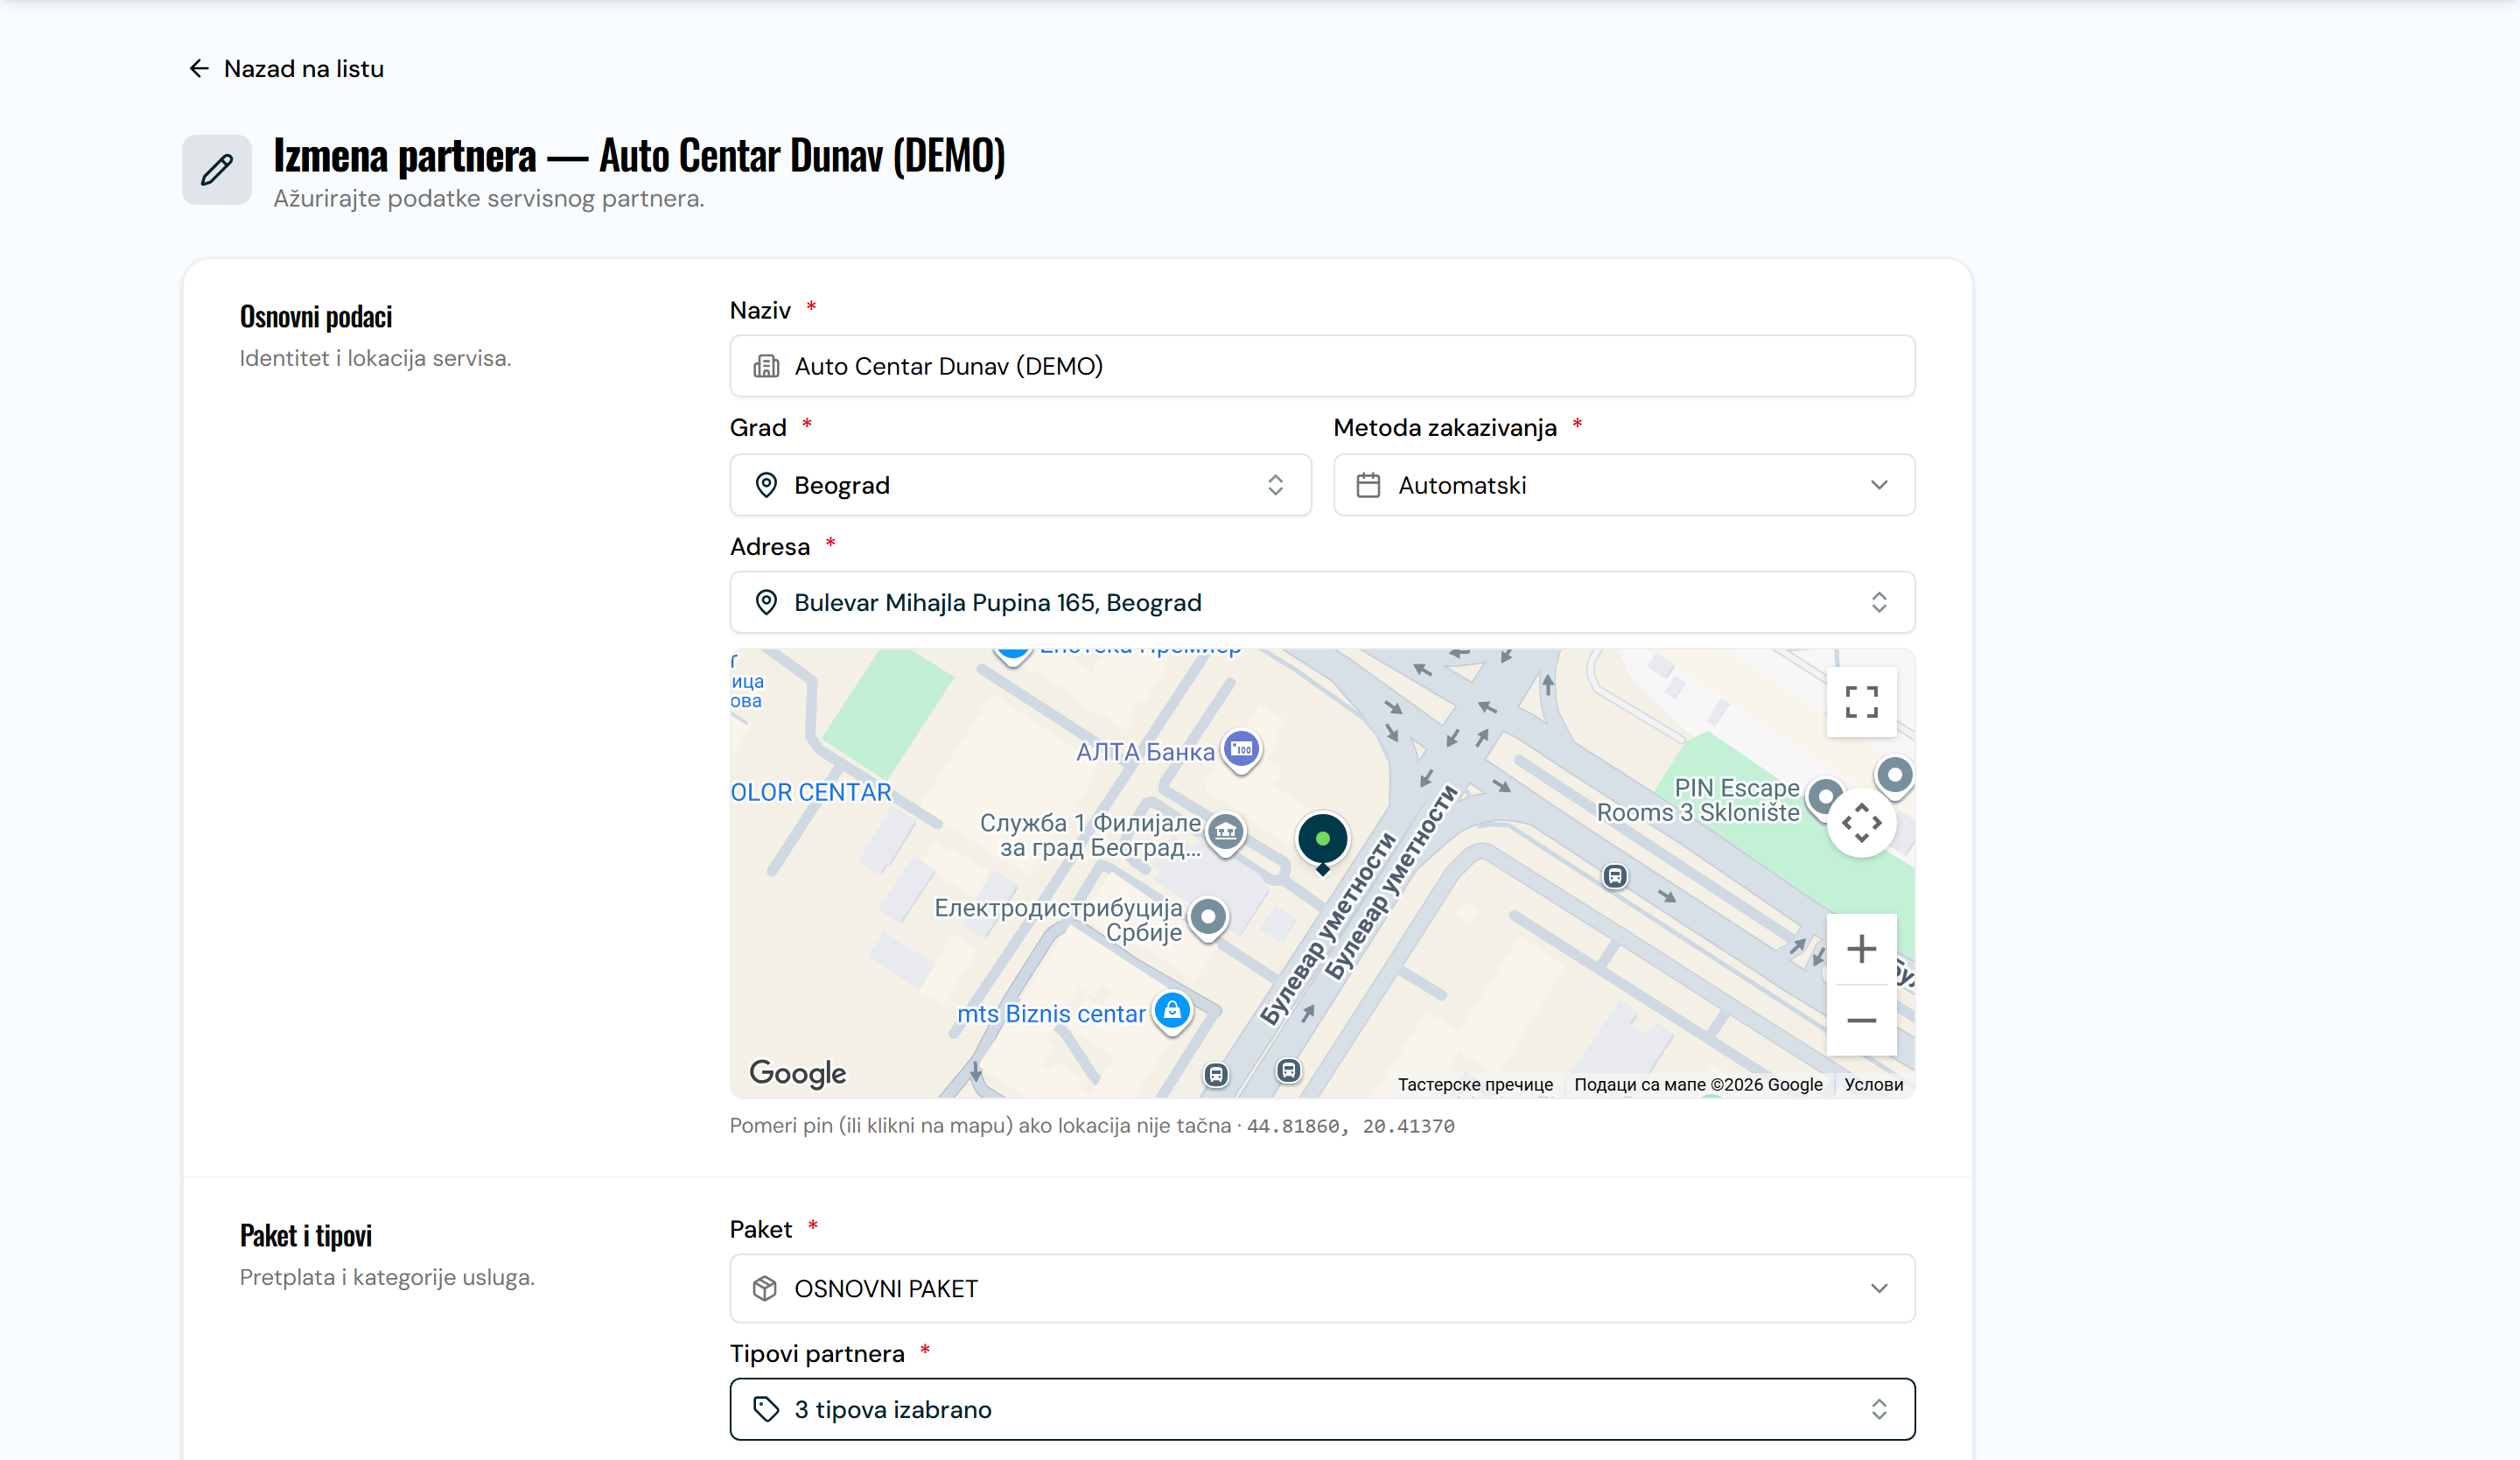Open Тастерске пречице on the map
This screenshot has width=2520, height=1460.
pyautogui.click(x=1475, y=1084)
